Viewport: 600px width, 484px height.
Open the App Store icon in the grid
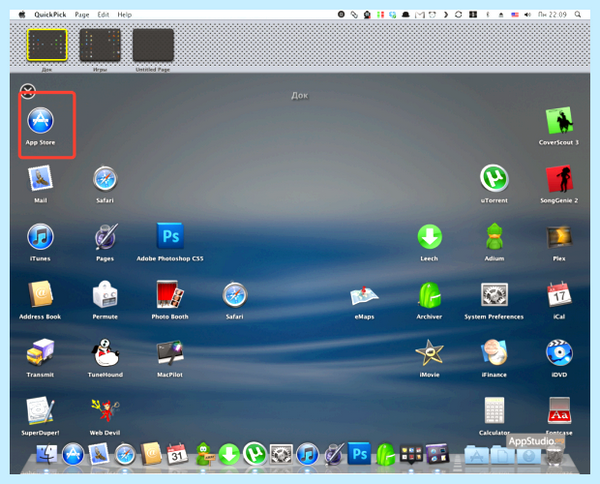(41, 121)
